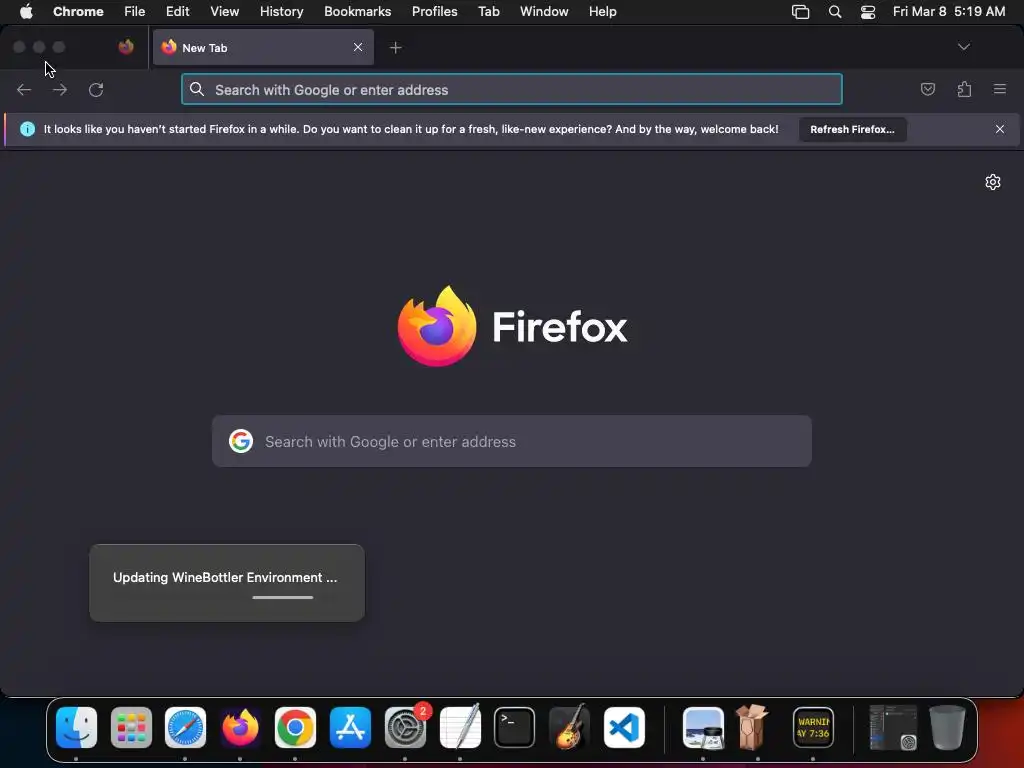
Task: Go back using the back arrow
Action: click(x=24, y=89)
